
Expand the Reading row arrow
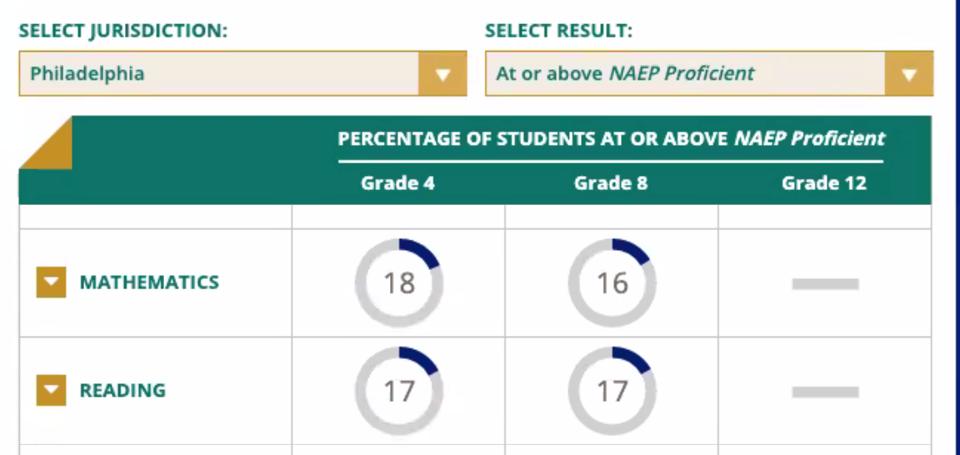[51, 390]
